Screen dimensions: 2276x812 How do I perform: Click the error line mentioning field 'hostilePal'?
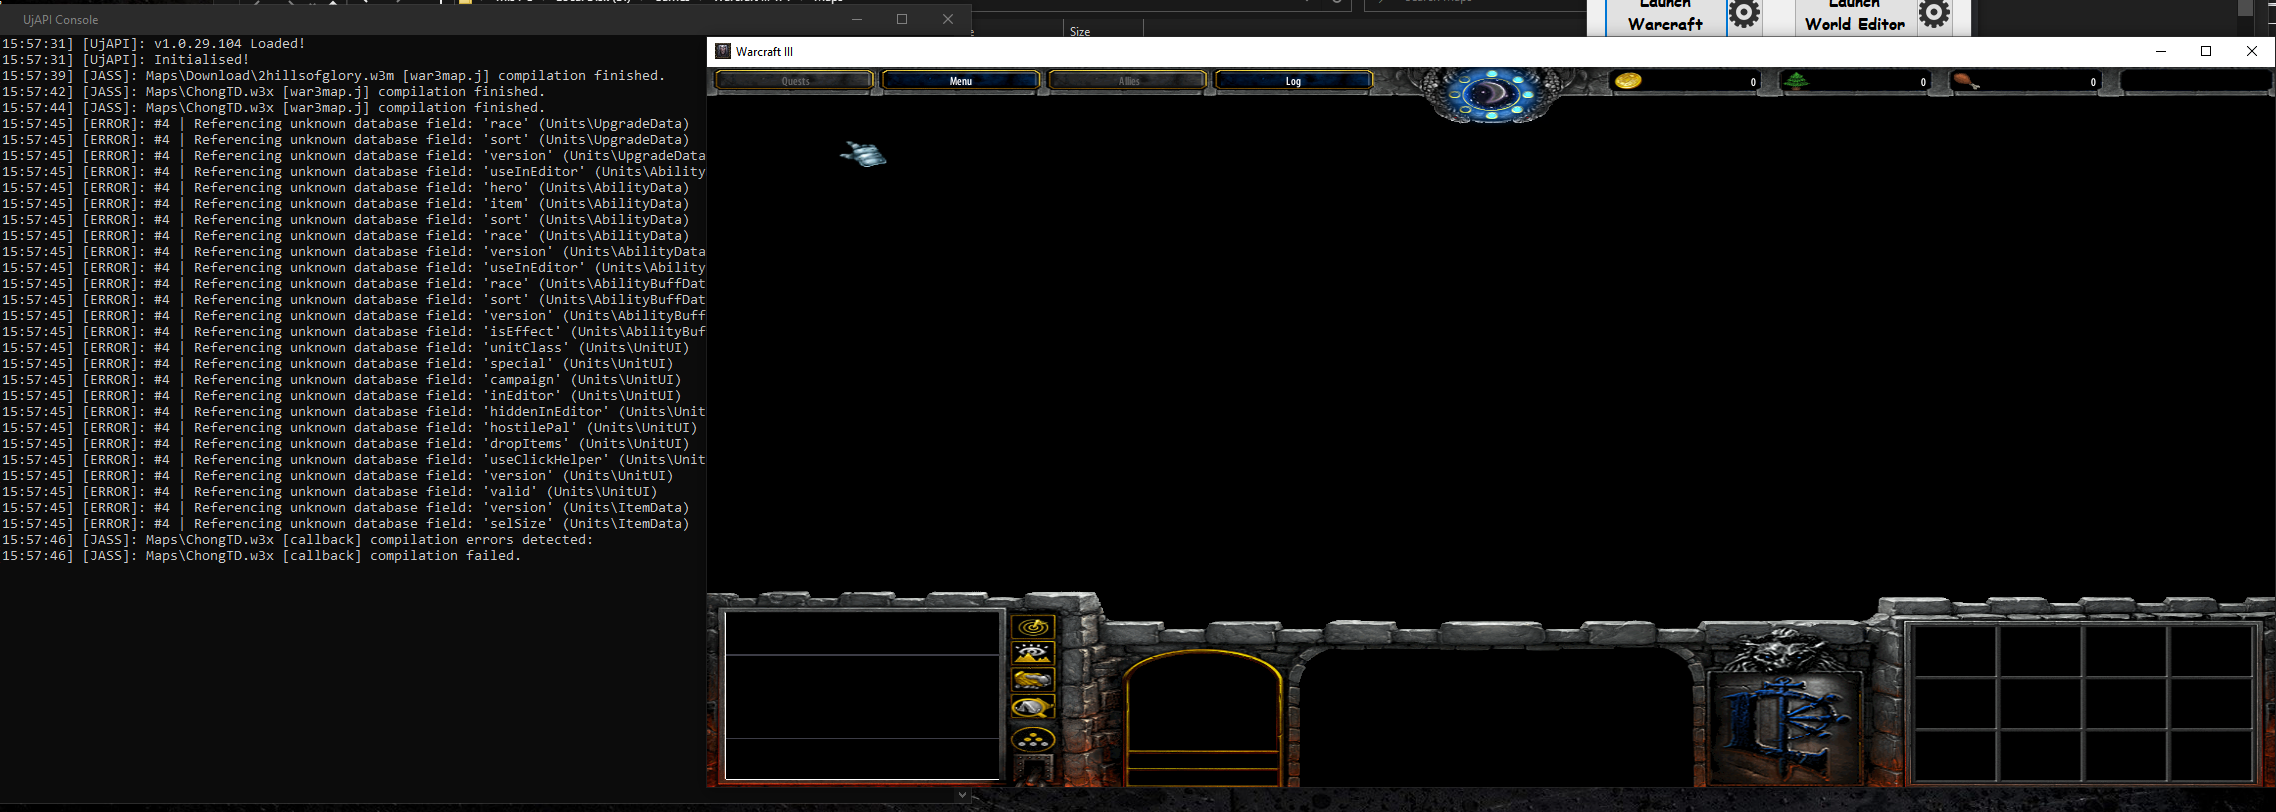(x=349, y=428)
